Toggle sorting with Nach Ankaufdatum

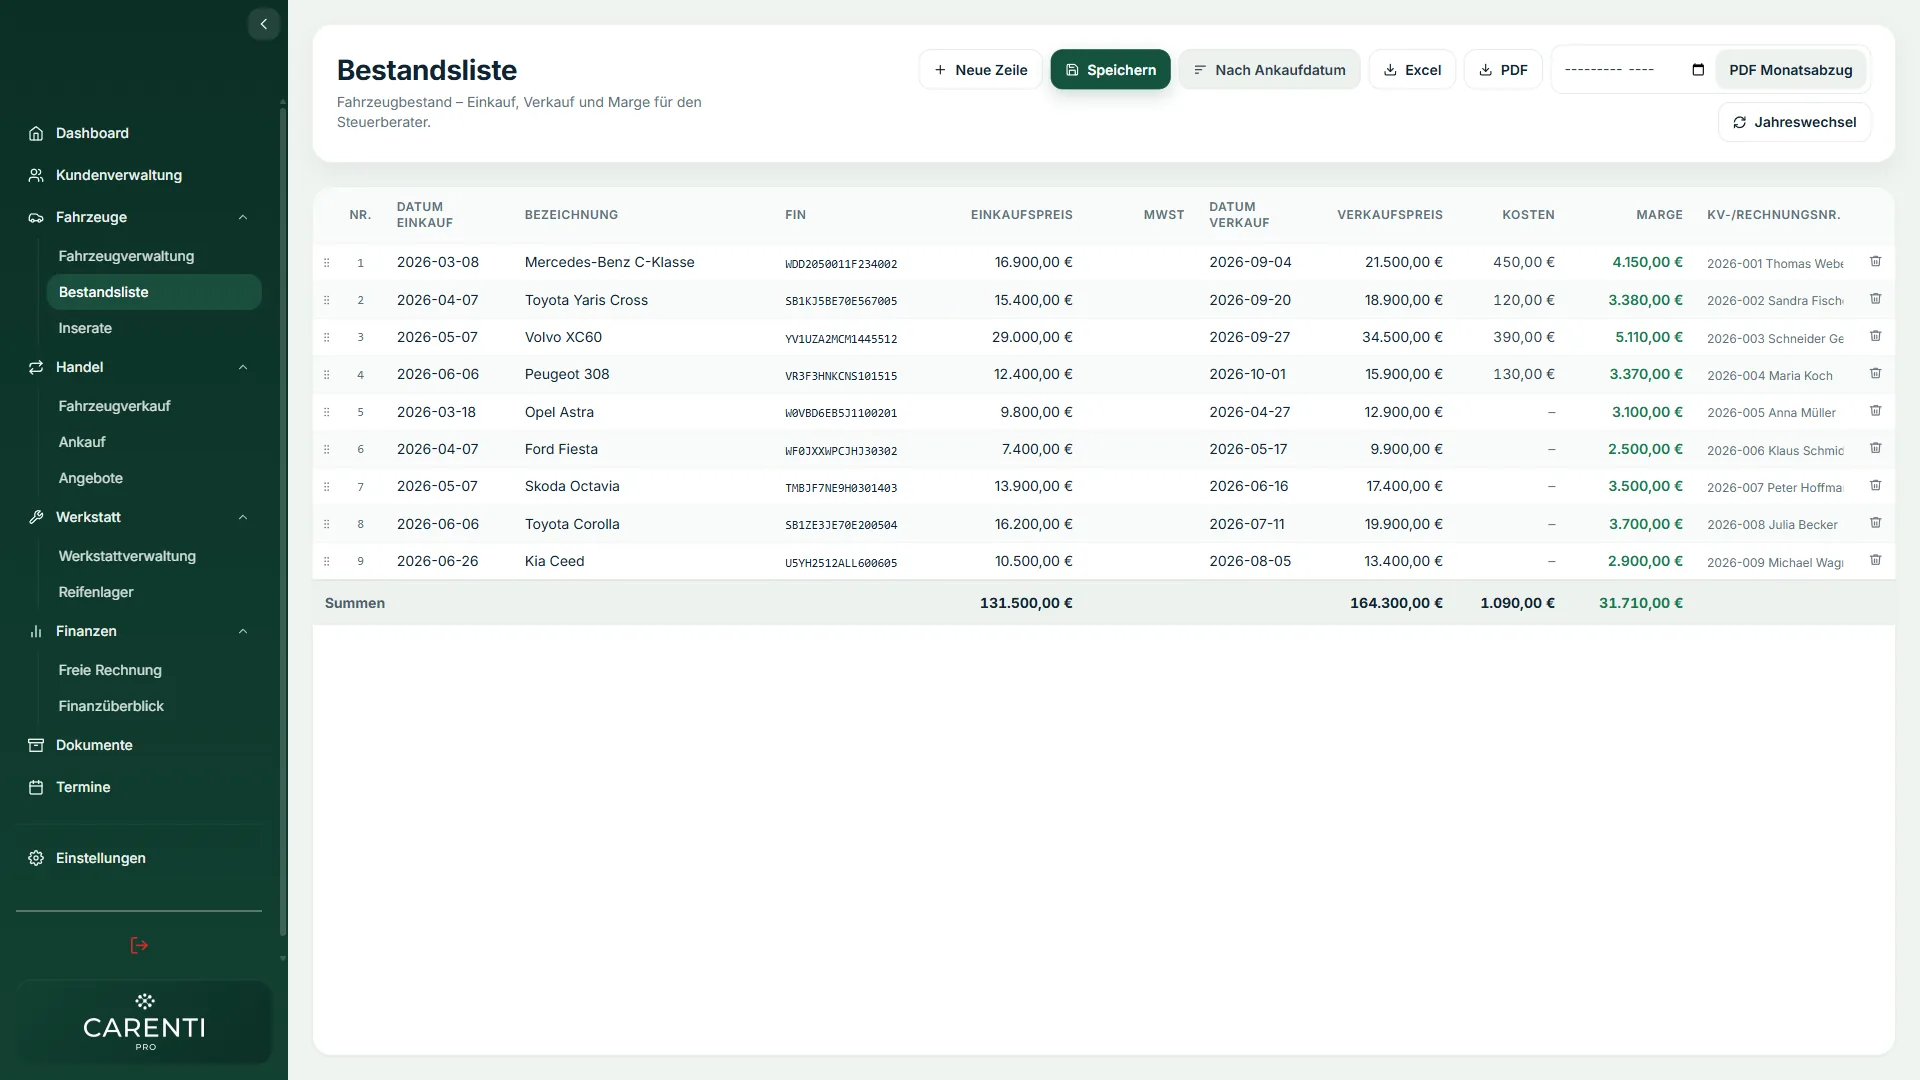coord(1269,70)
